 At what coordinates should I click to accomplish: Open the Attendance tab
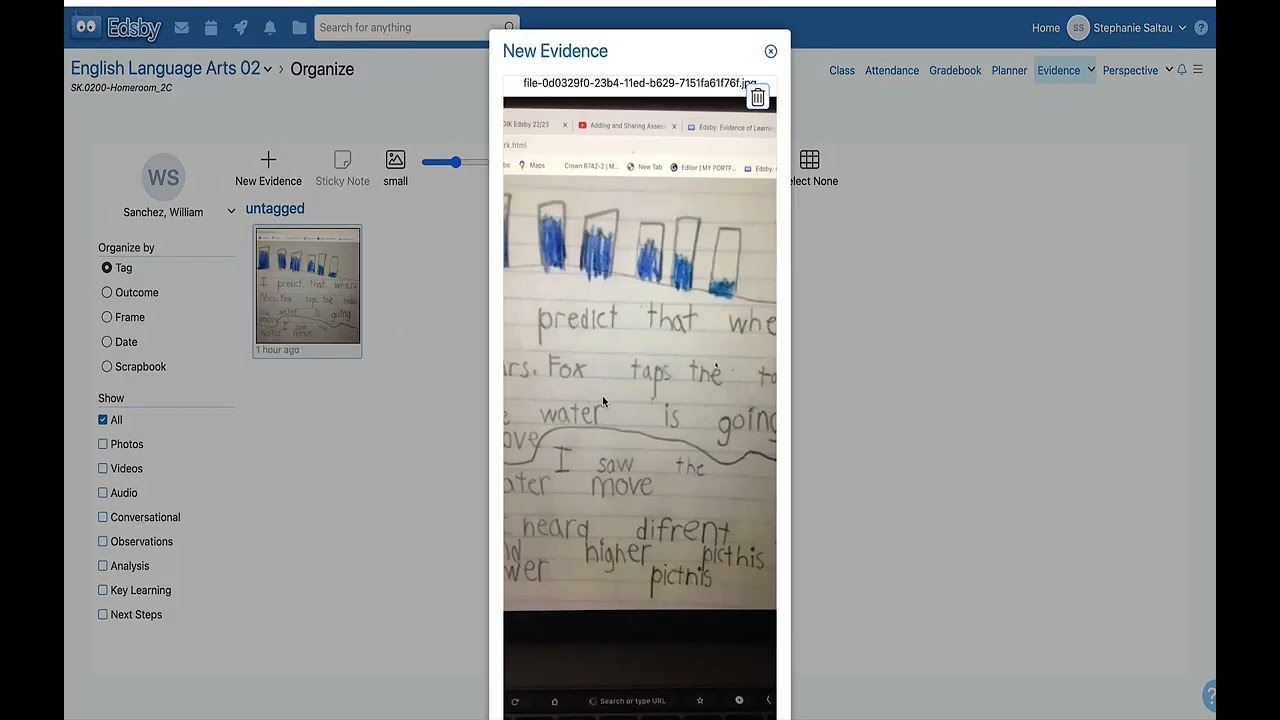[892, 70]
